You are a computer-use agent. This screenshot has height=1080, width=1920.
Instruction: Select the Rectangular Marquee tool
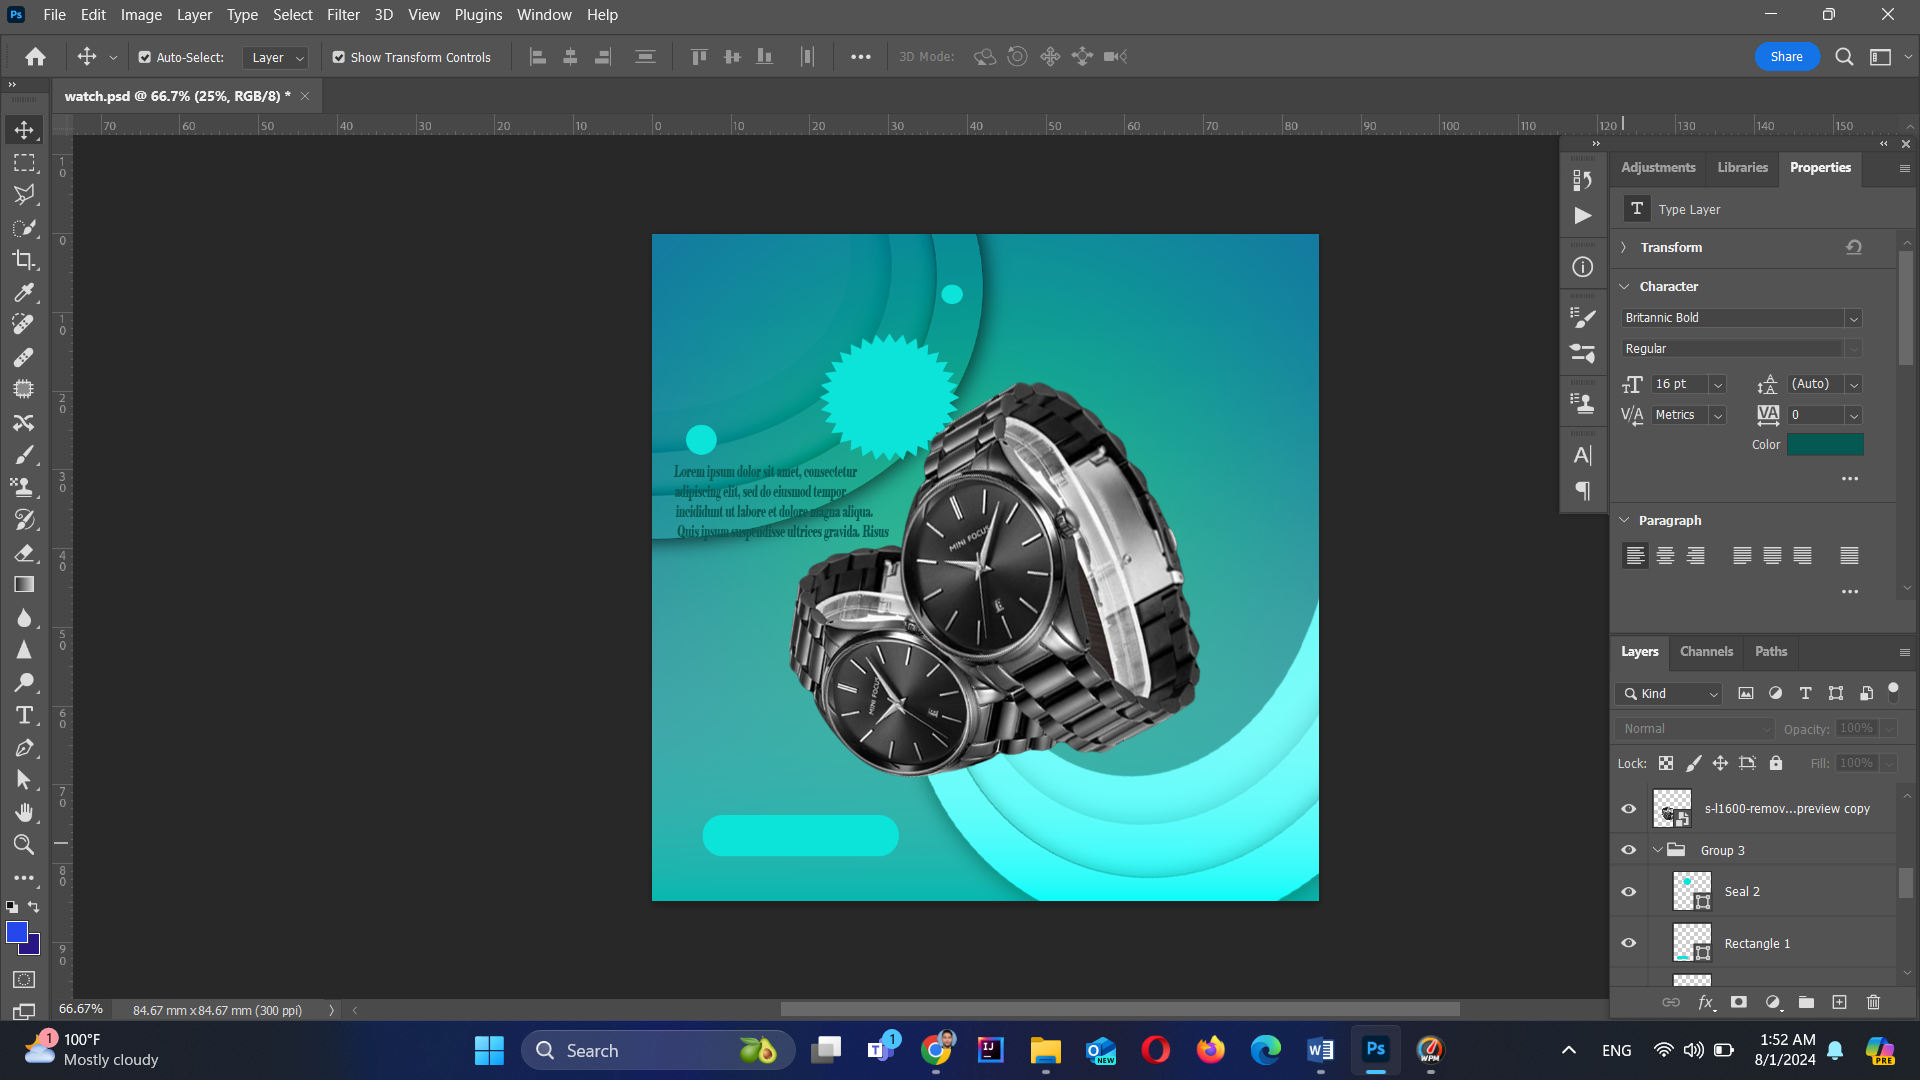pos(24,163)
